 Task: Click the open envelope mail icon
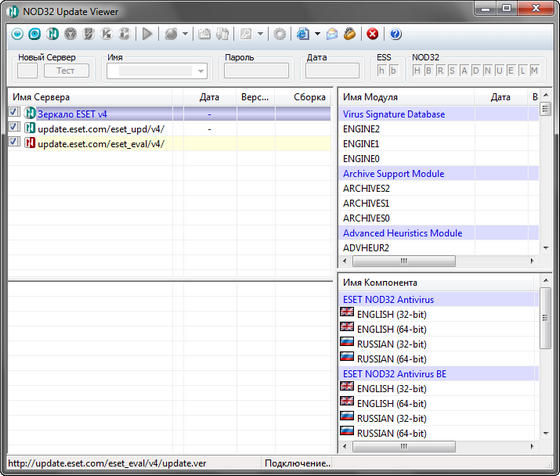[x=332, y=34]
